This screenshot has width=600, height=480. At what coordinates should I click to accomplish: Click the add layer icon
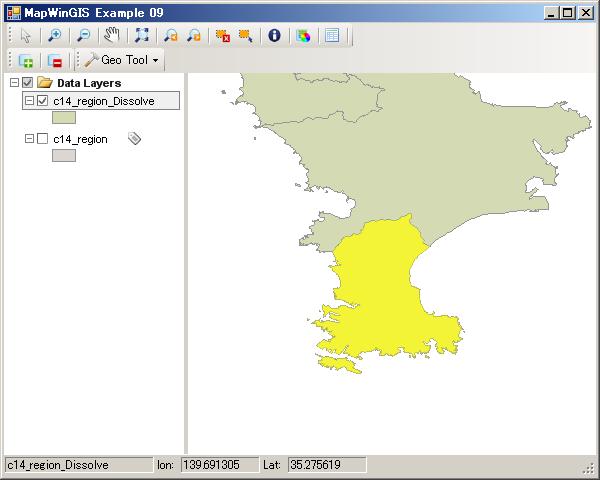click(26, 61)
